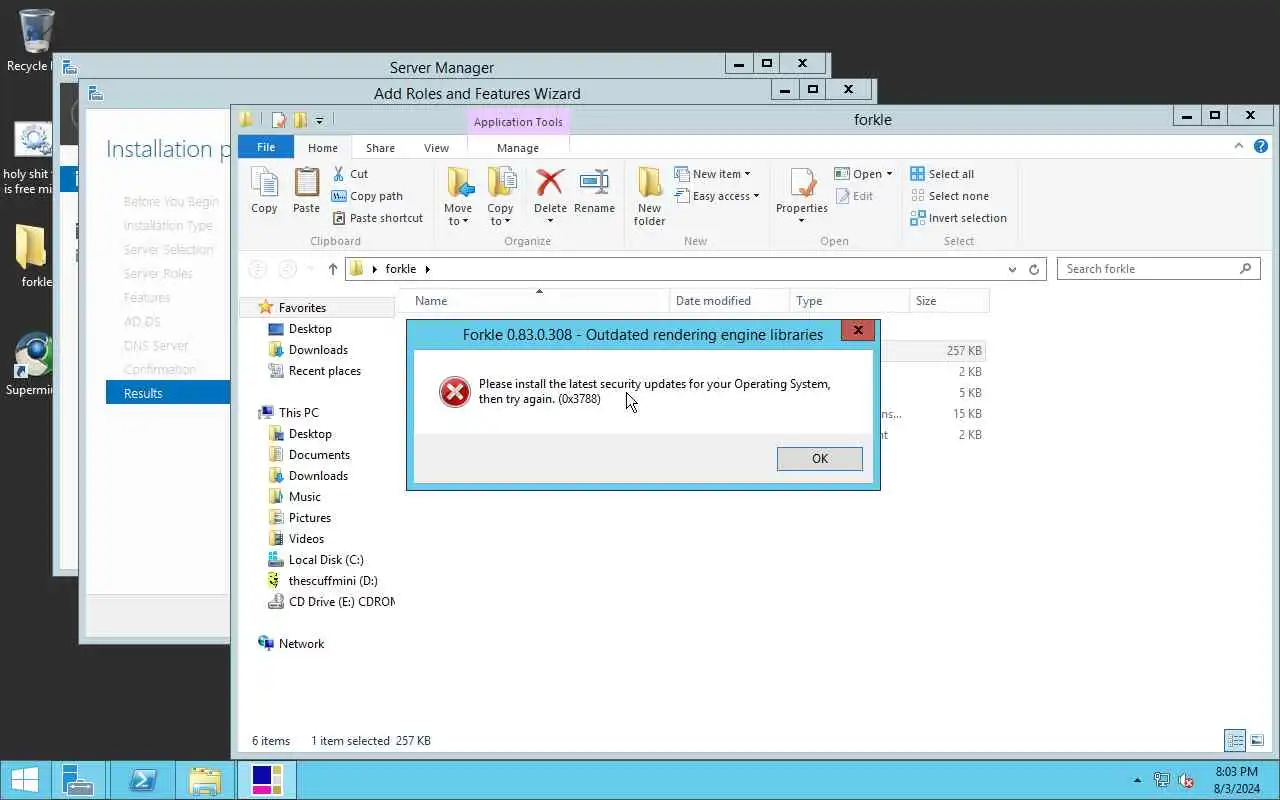This screenshot has height=800, width=1280.
Task: Click the Paste ribbon icon
Action: [x=306, y=190]
